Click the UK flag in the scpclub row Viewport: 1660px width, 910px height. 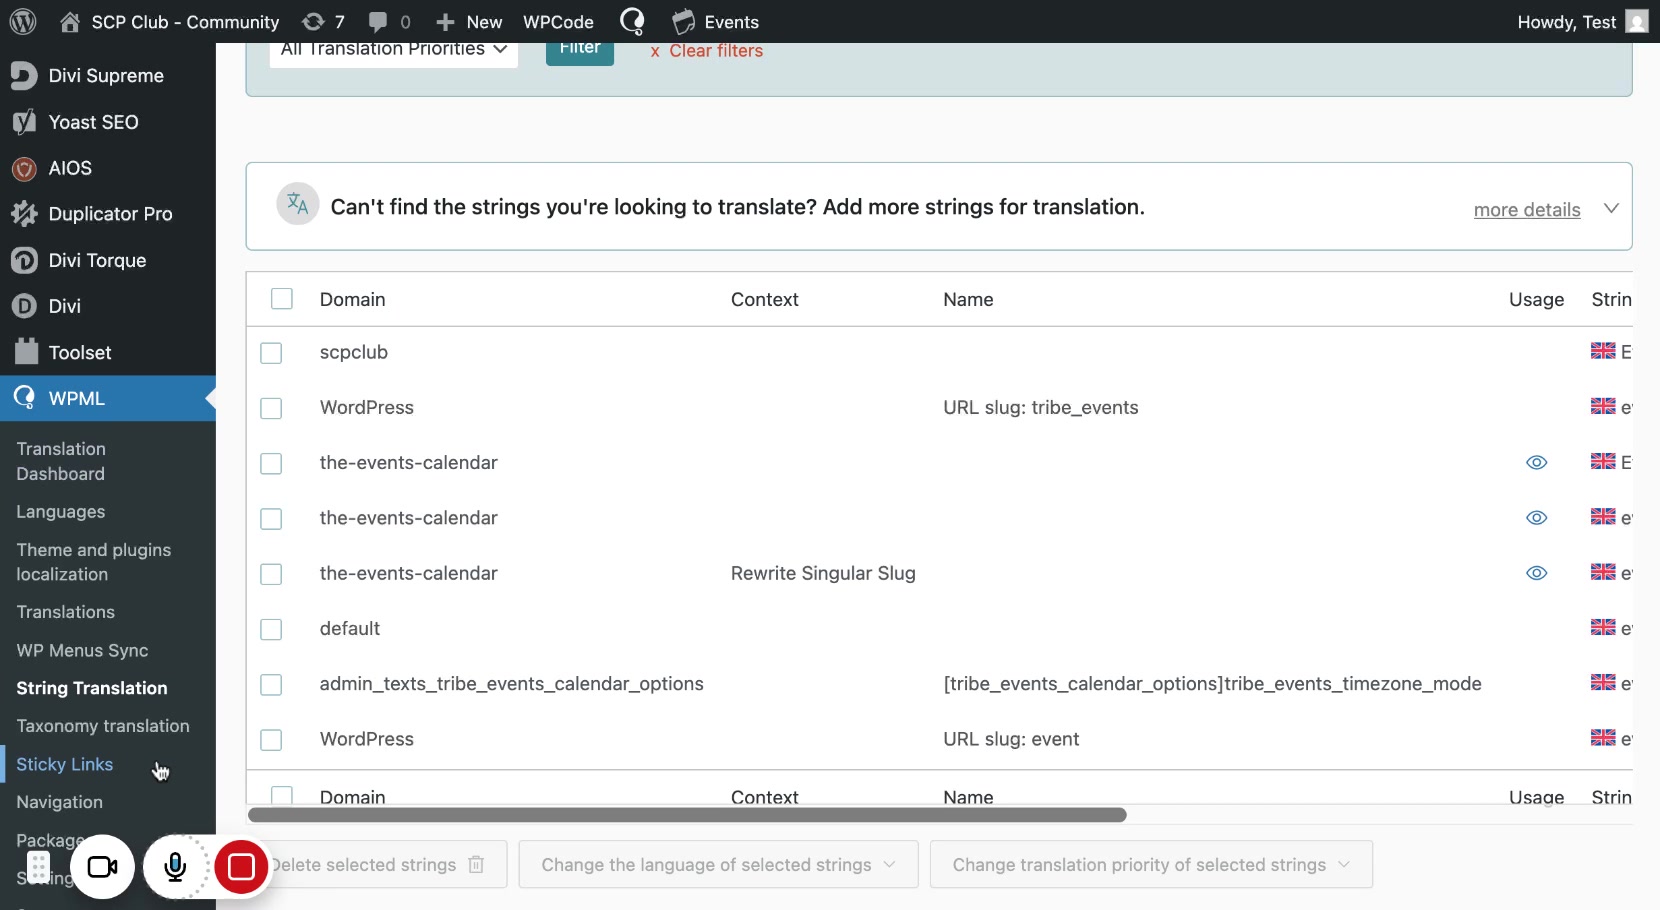pyautogui.click(x=1603, y=351)
